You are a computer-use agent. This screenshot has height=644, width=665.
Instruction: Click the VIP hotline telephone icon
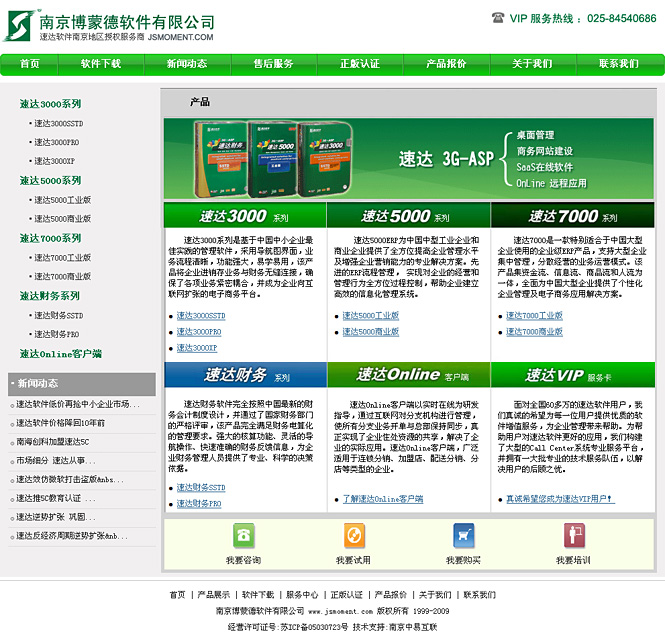(498, 18)
